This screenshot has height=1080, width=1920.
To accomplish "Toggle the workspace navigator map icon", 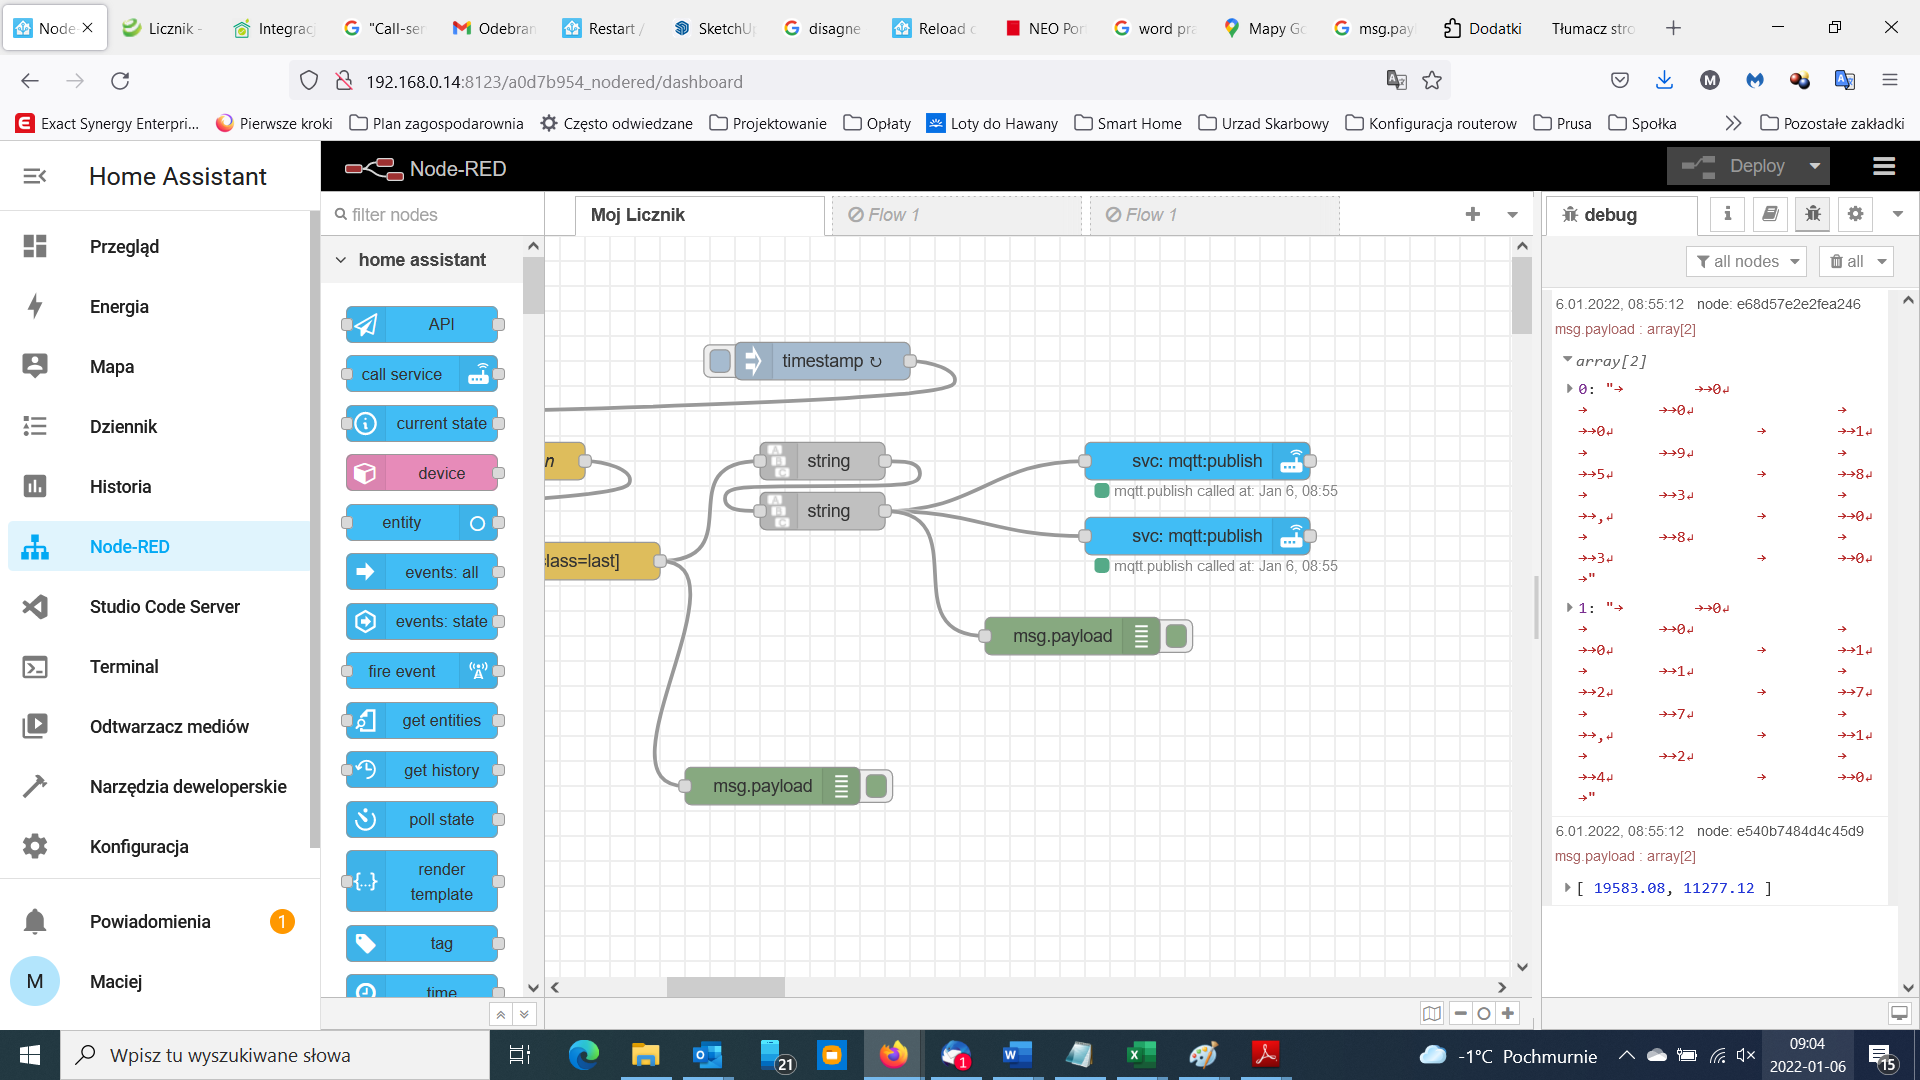I will click(x=1432, y=1013).
